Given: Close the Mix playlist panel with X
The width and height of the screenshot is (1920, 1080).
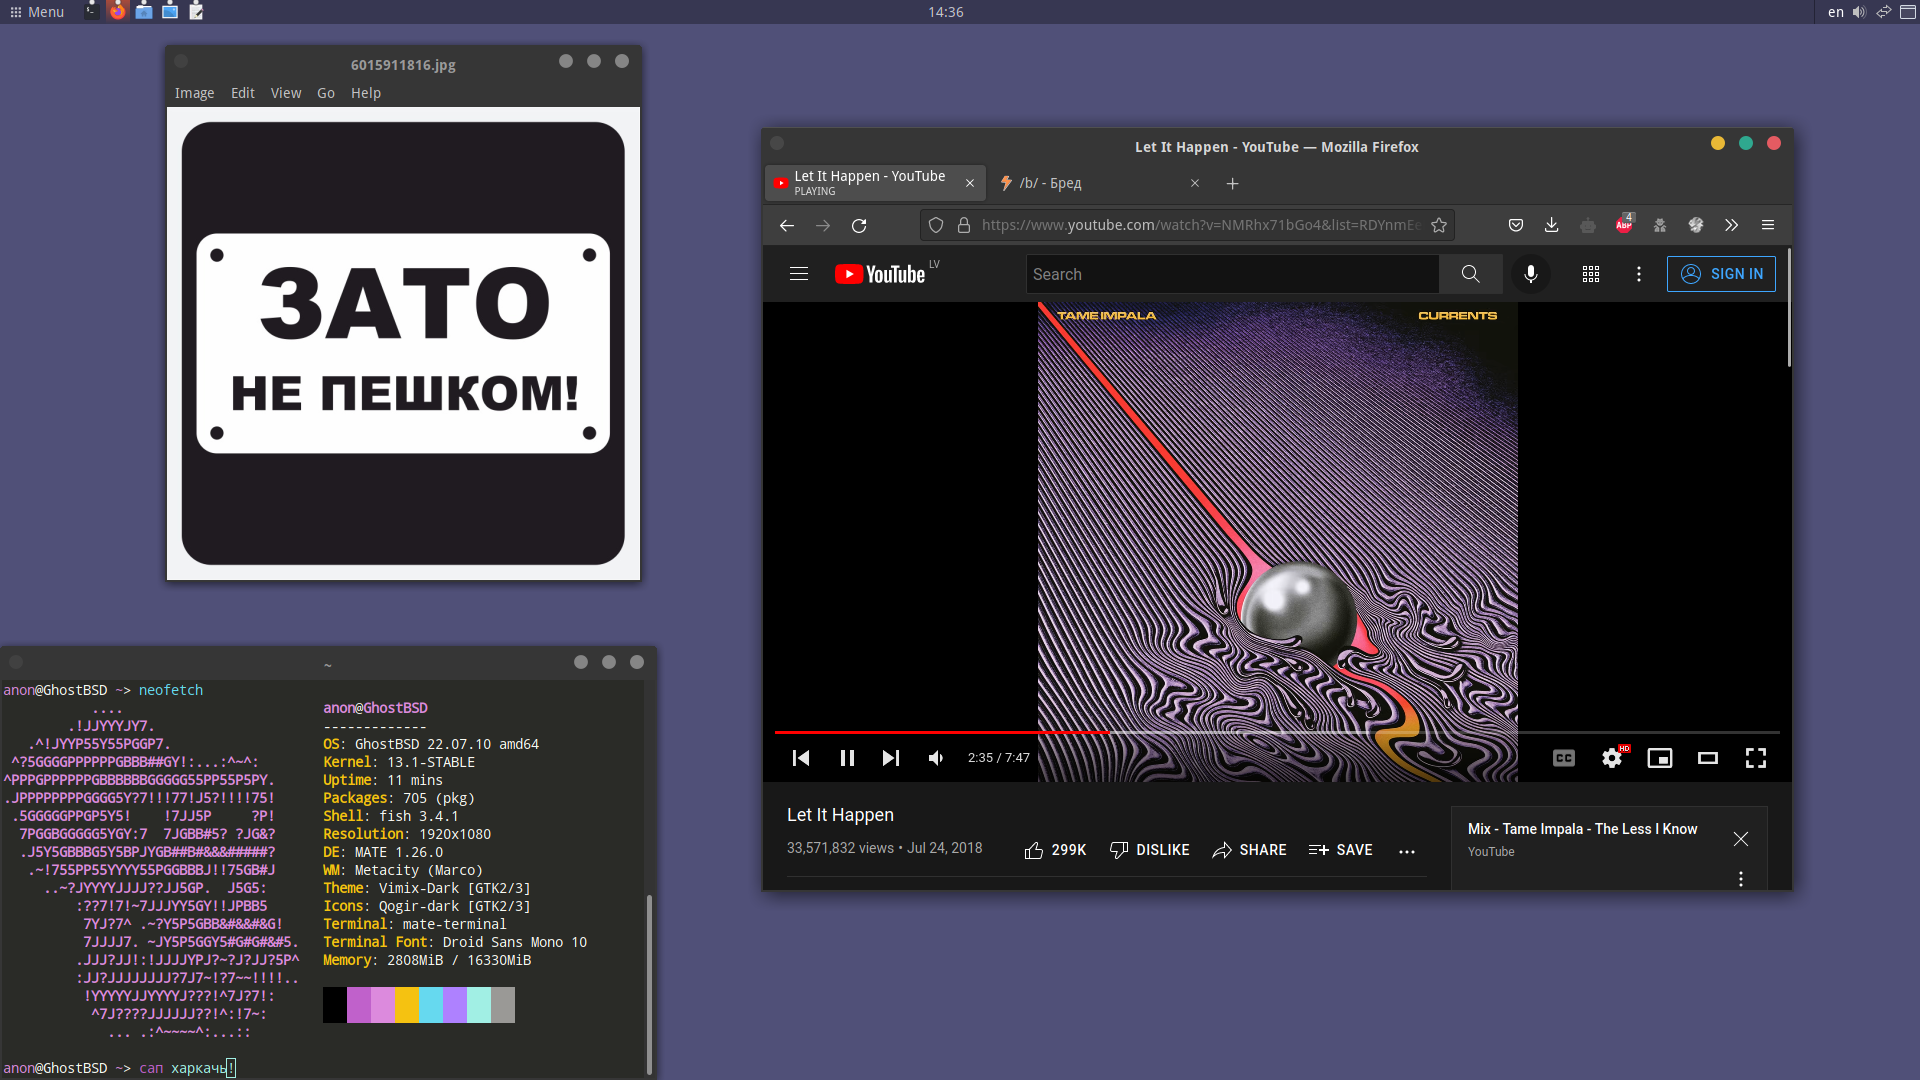Looking at the screenshot, I should [x=1741, y=839].
